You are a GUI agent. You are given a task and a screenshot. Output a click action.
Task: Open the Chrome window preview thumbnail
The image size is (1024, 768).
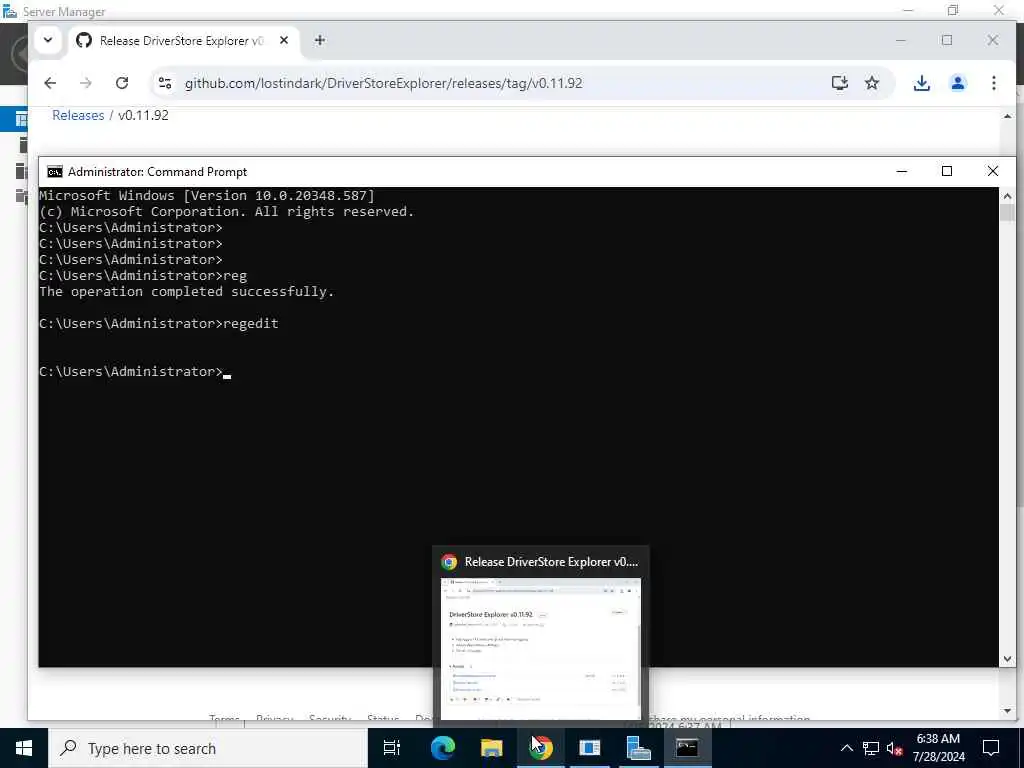point(541,648)
